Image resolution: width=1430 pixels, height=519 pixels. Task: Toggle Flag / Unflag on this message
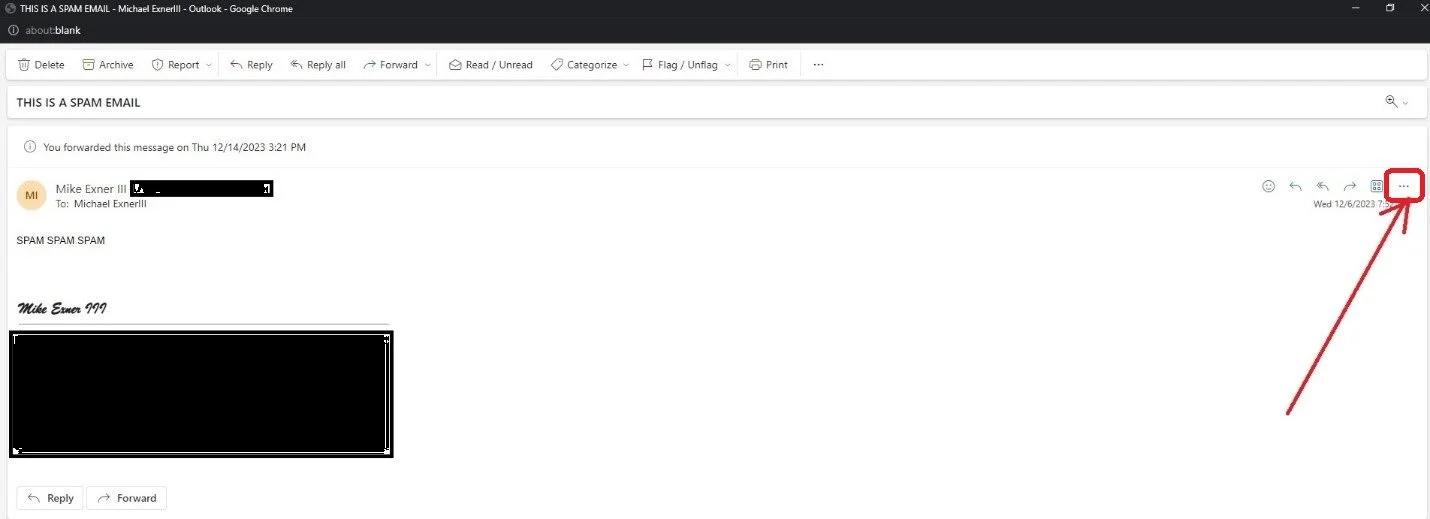(x=679, y=65)
